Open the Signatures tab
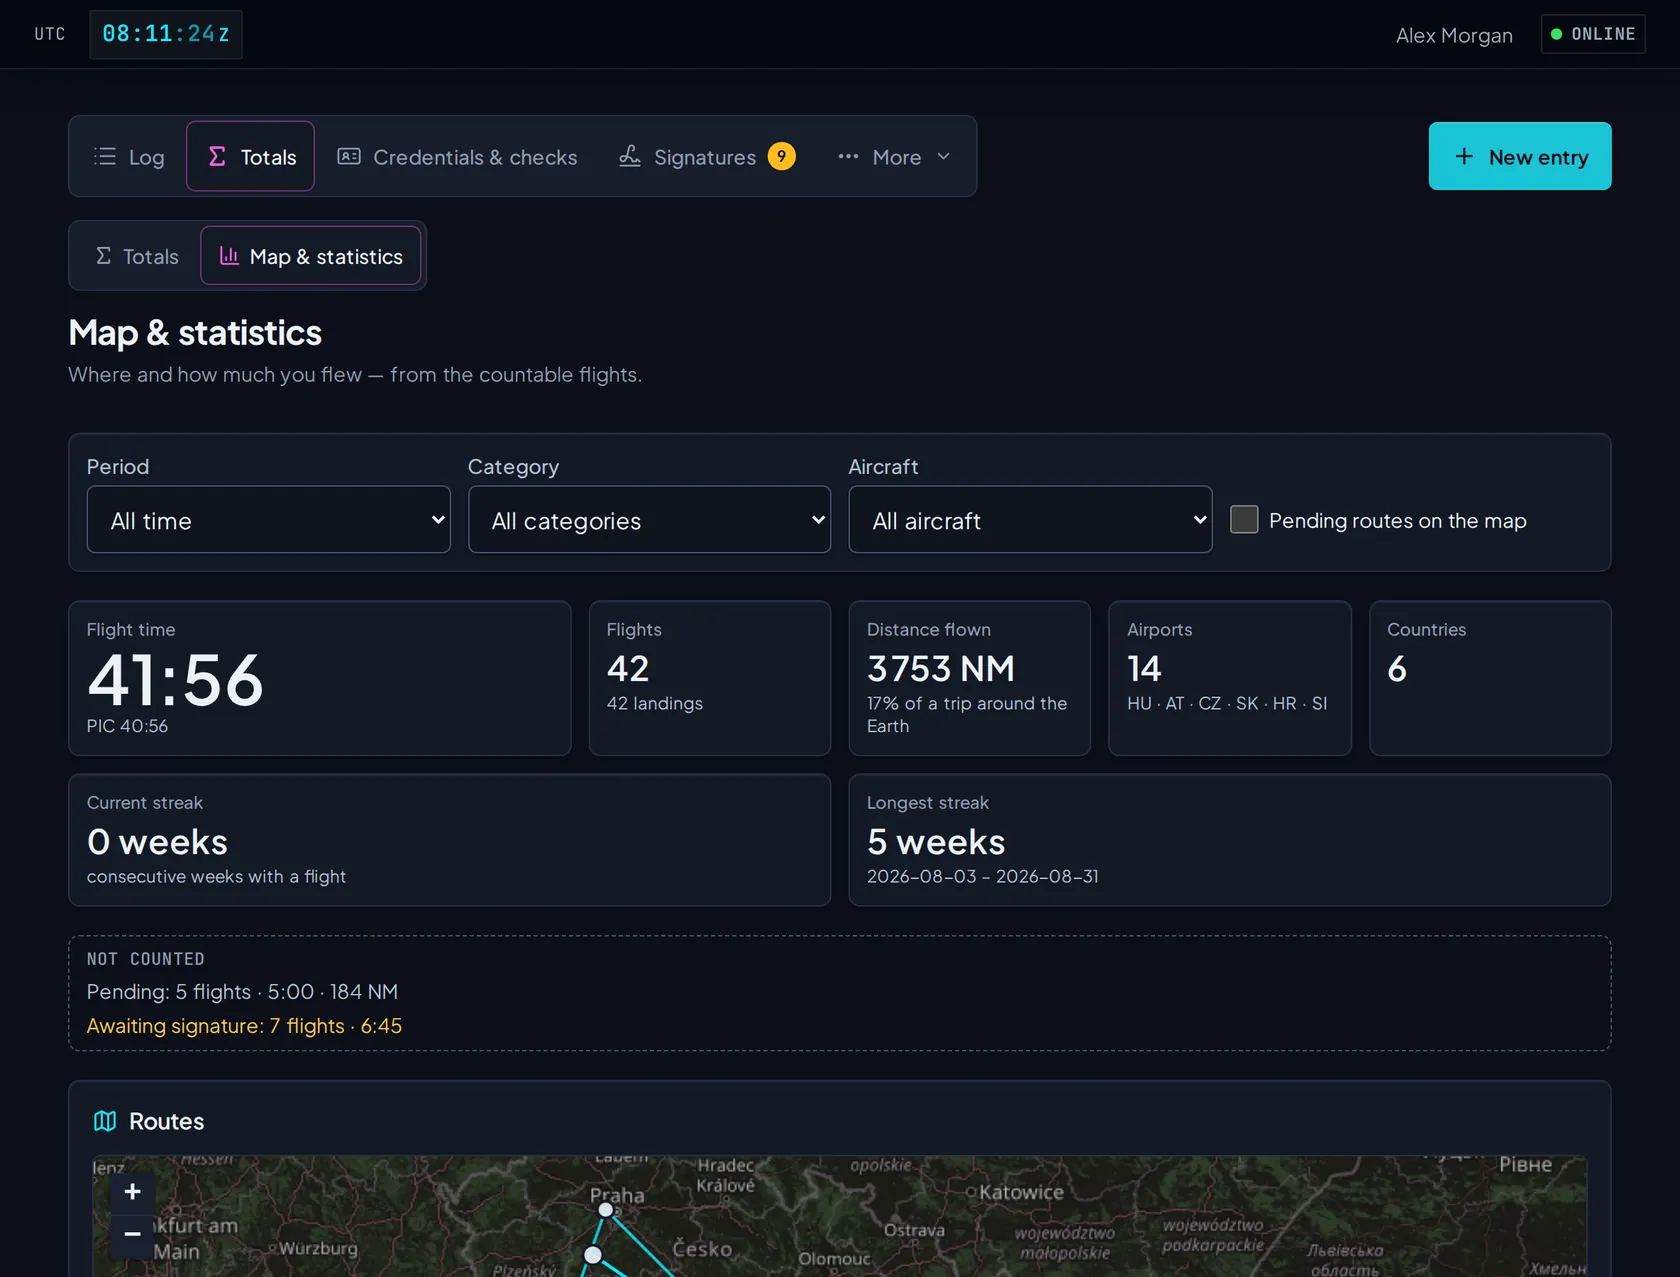This screenshot has height=1277, width=1680. [x=706, y=157]
